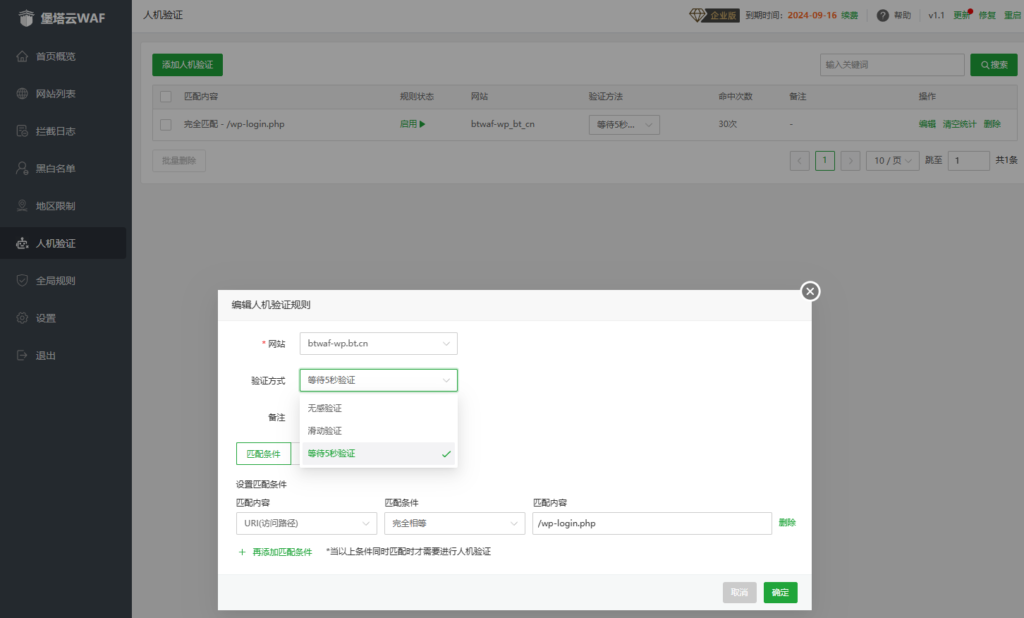Go to next page arrow

coord(850,161)
